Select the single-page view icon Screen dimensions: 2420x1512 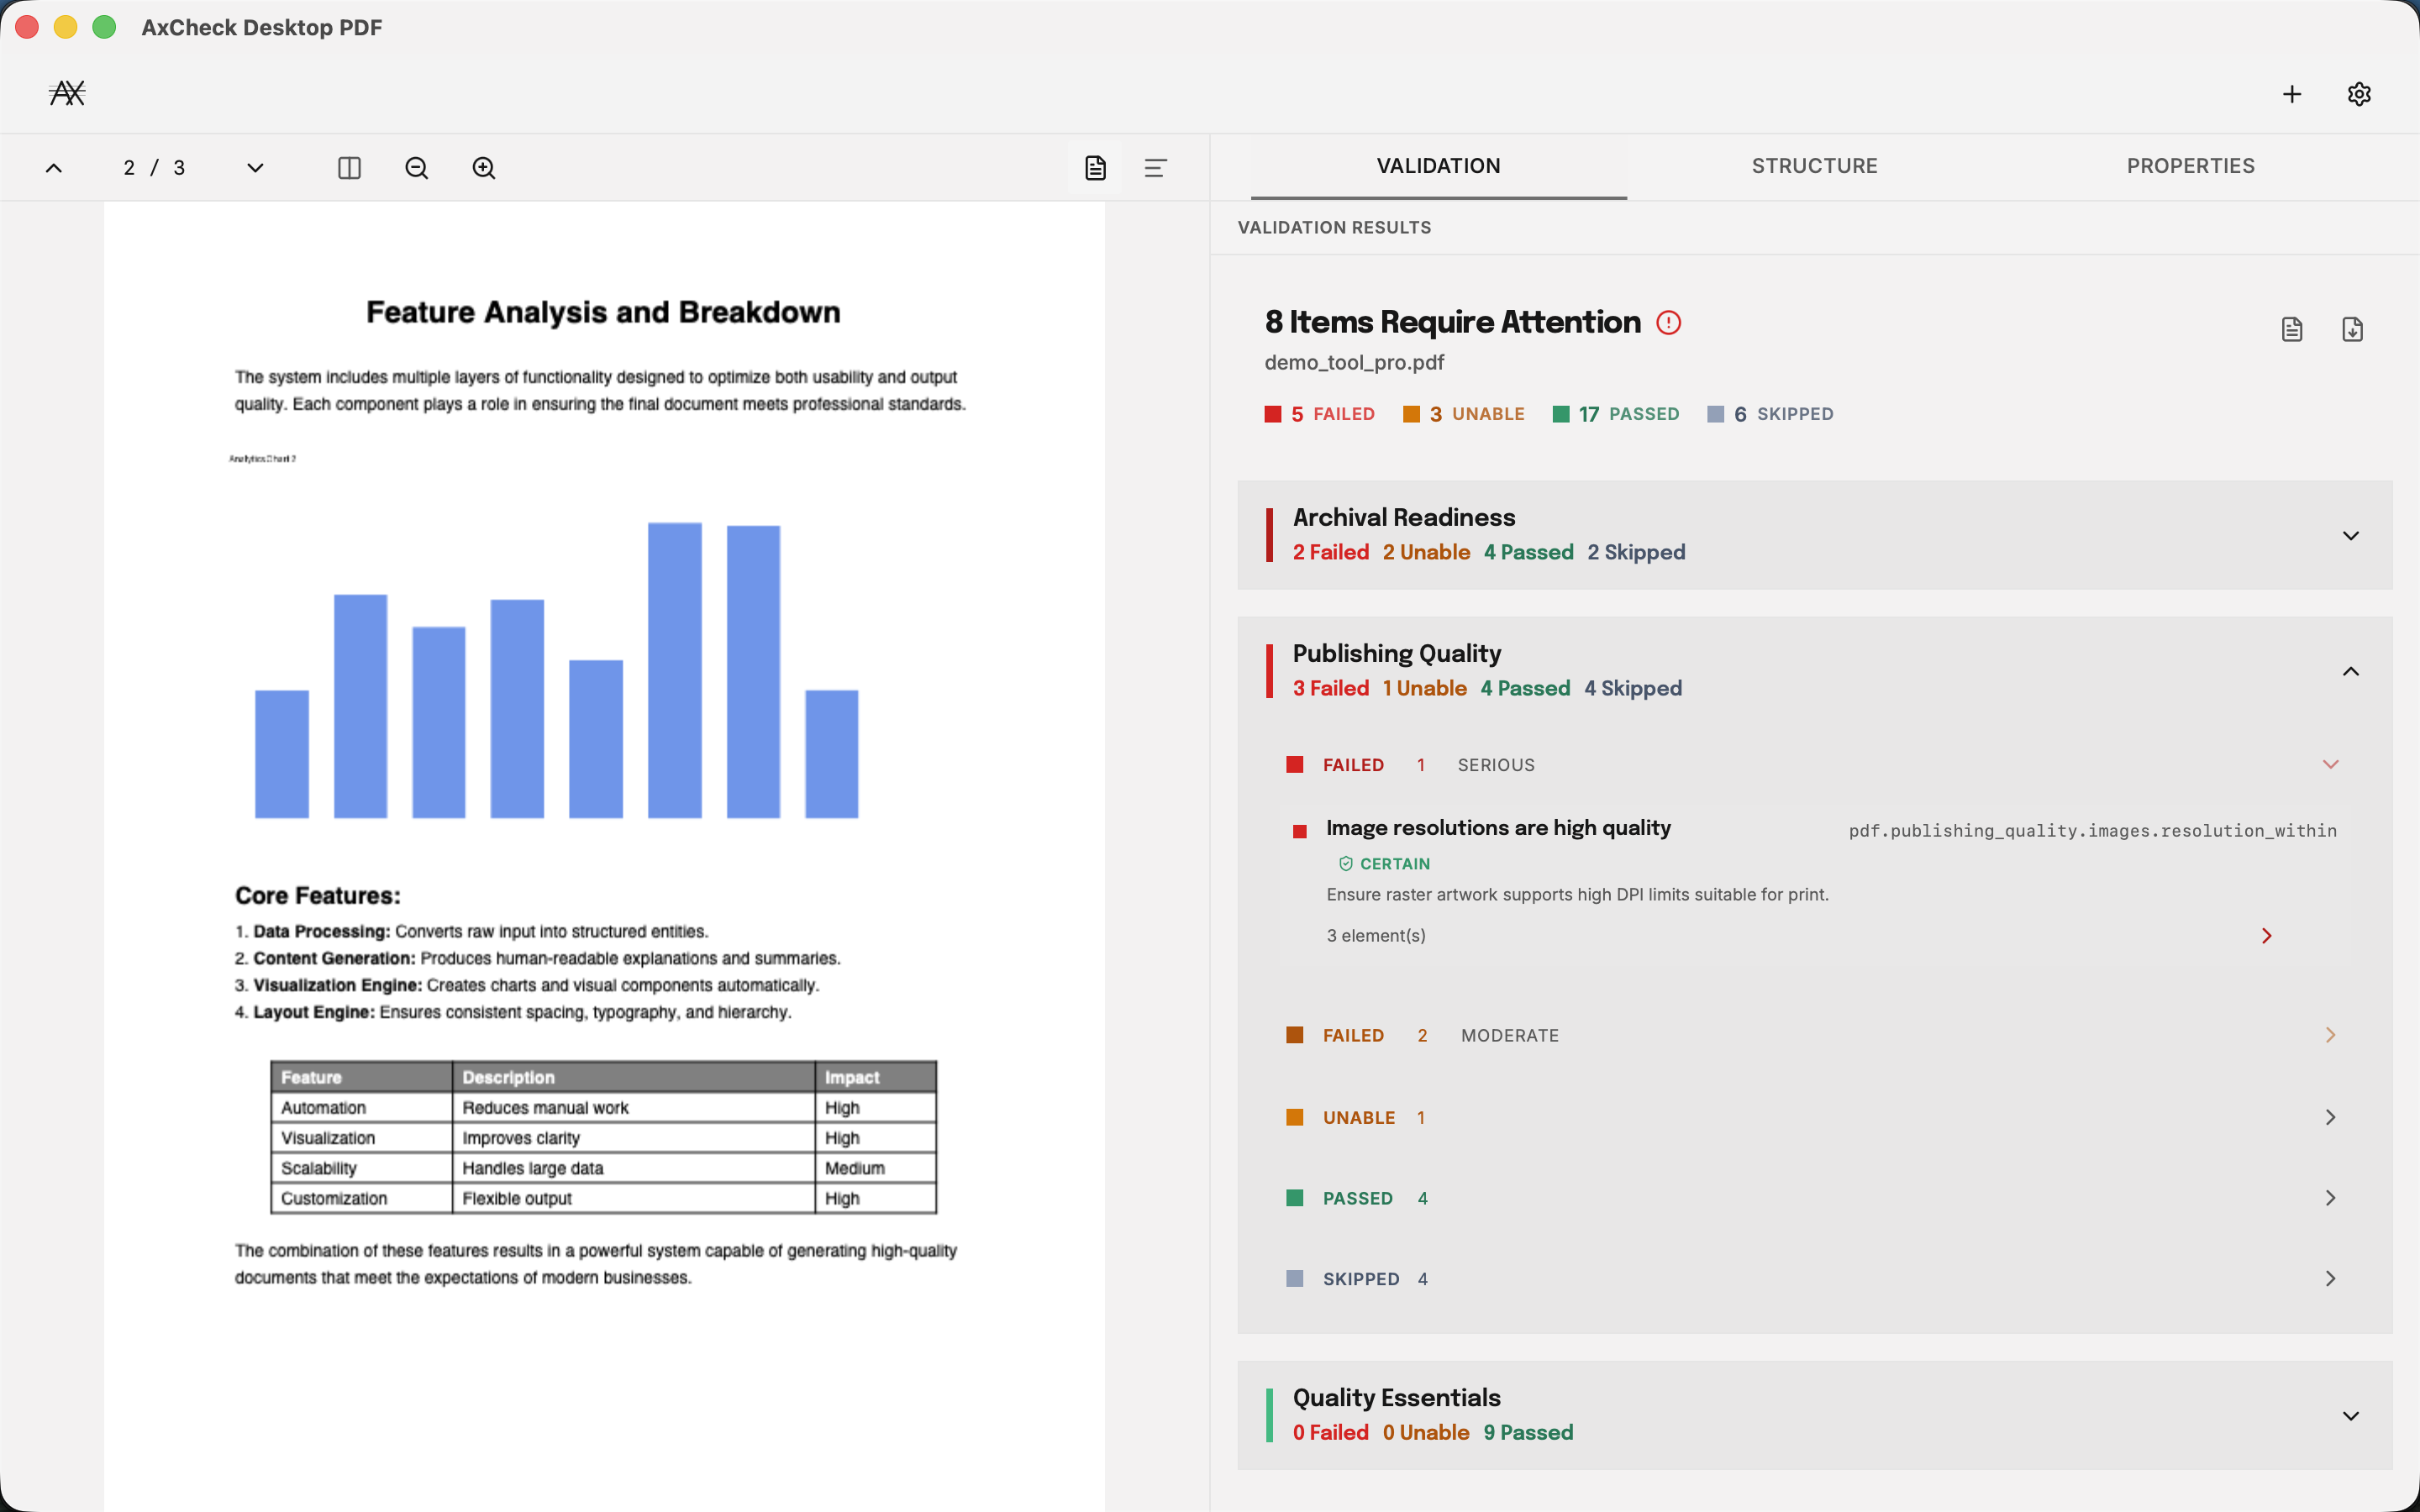click(1095, 167)
